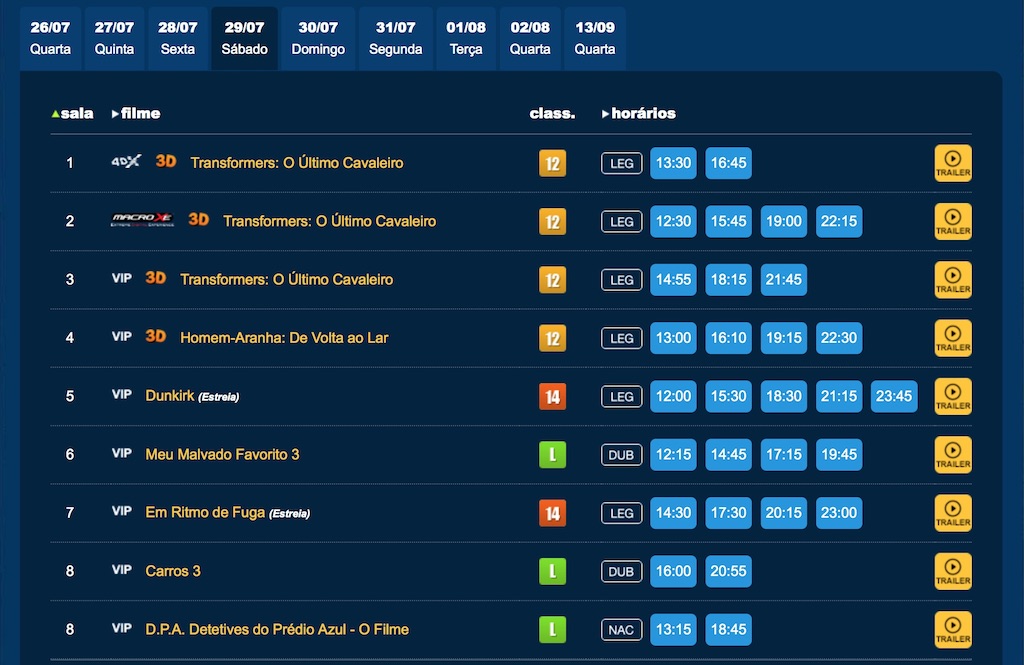
Task: Open the 27/07 Quinta tab
Action: click(114, 38)
